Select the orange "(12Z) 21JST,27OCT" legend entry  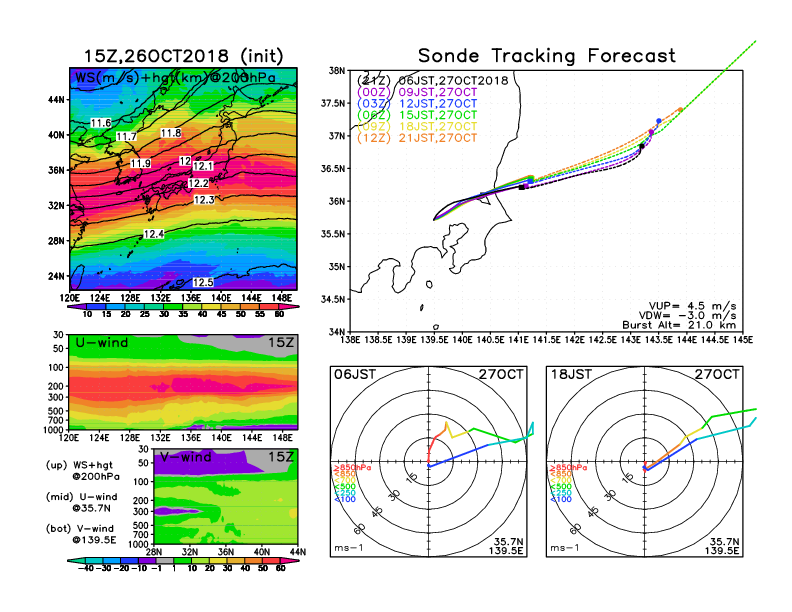coord(417,138)
